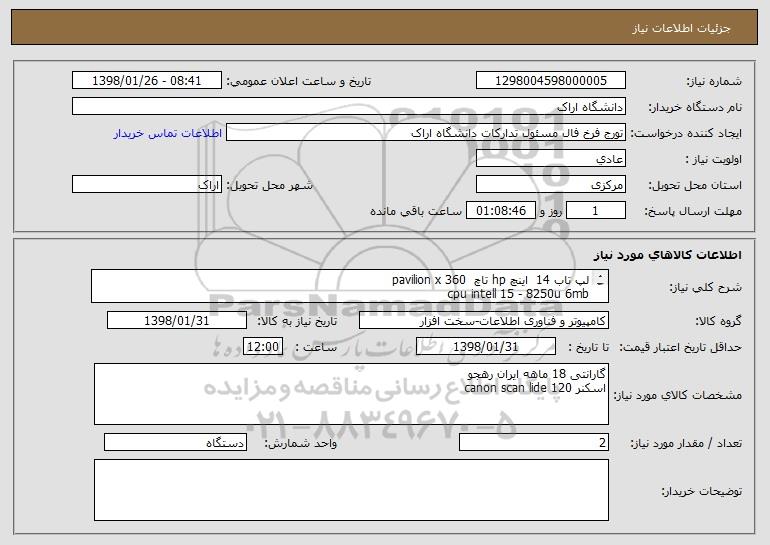Click the text گارانتی 18 ماهه ایران رهجو
Screen dimensions: 770x545
(536, 375)
